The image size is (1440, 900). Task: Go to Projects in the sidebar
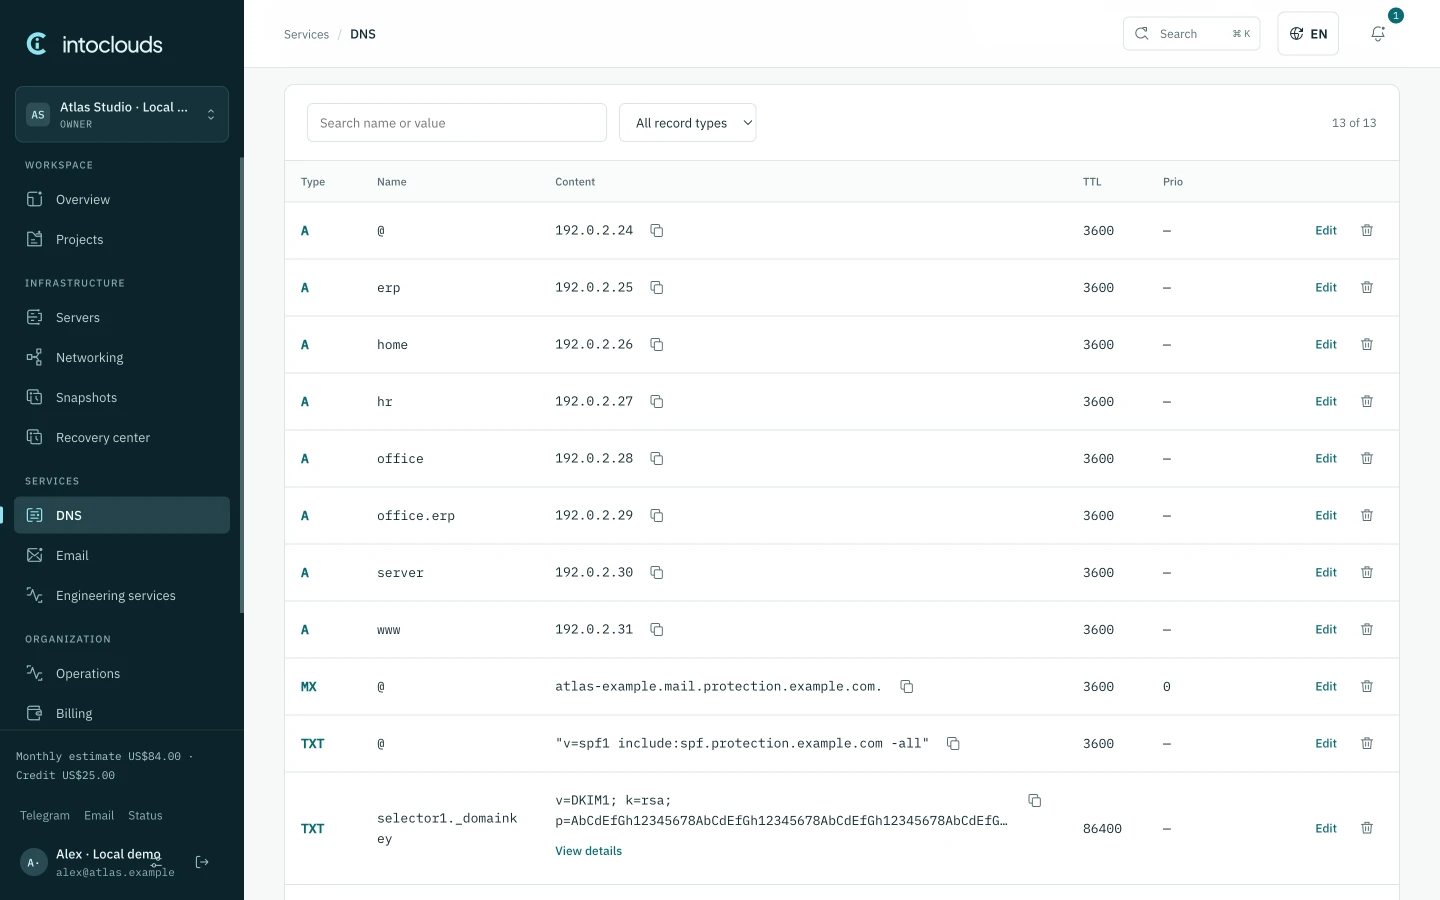[122, 240]
